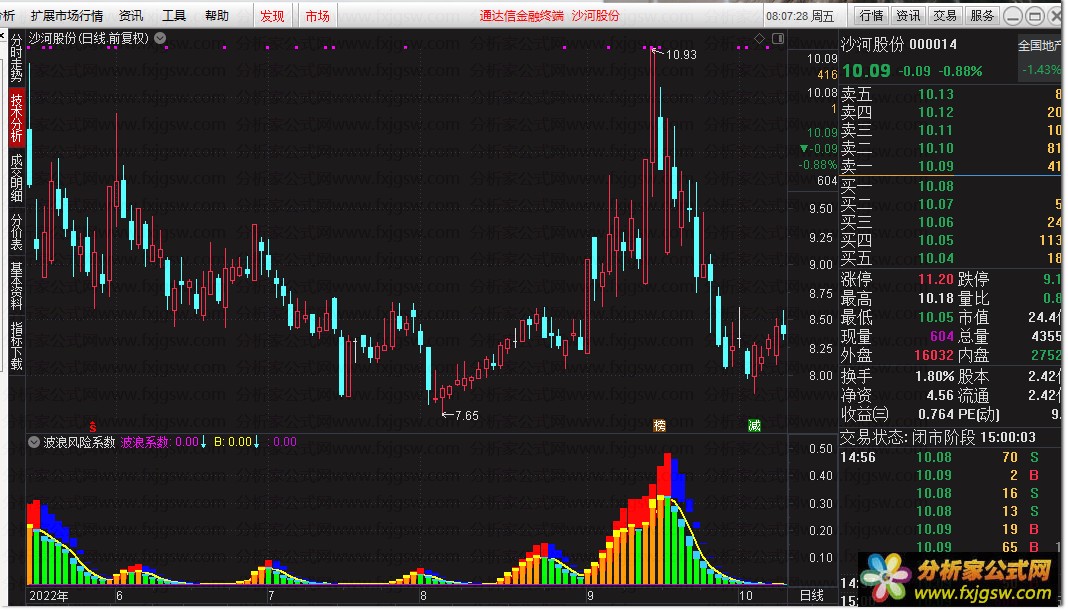Screen dimensions: 1068x610
Task: Expand the 波浪风险系数 indicator menu arrow
Action: tap(33, 442)
